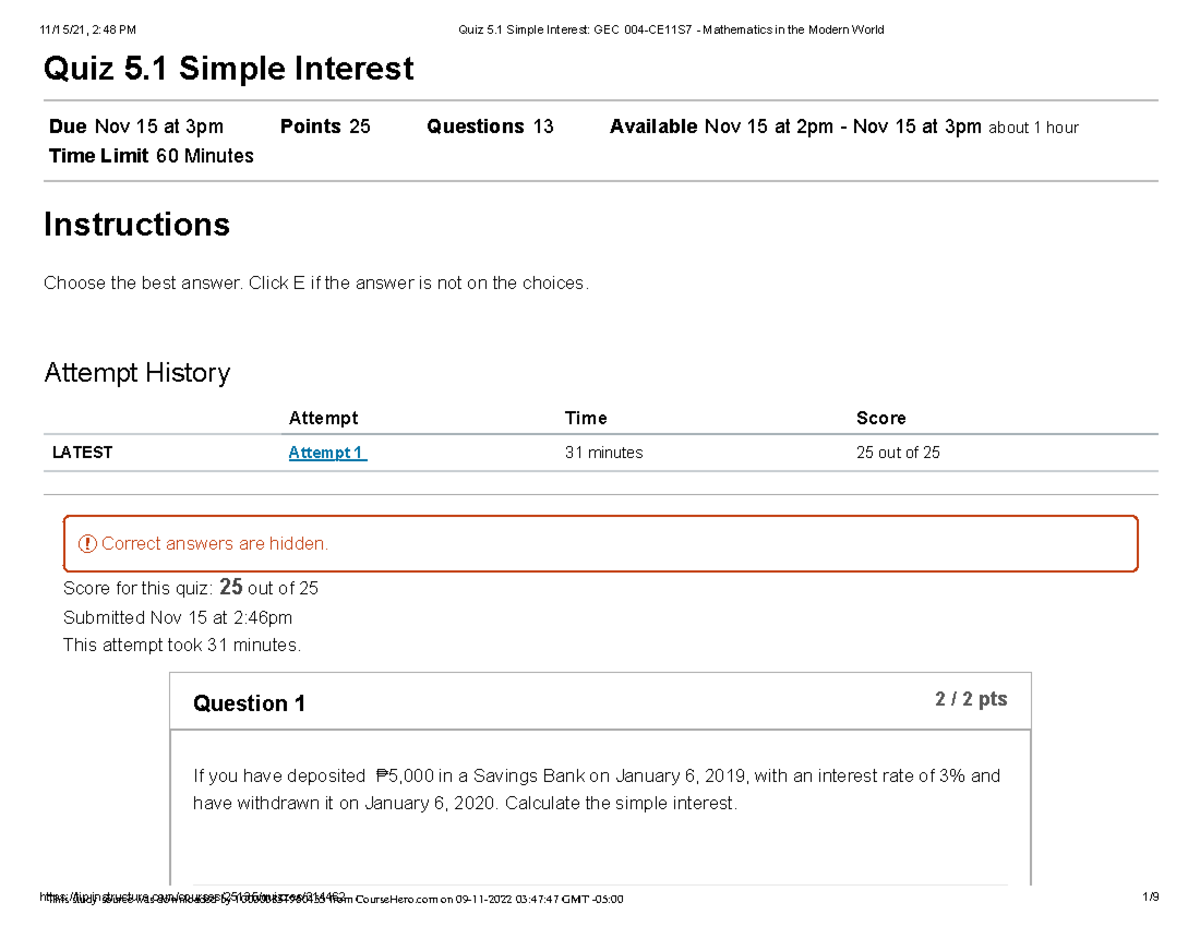Click the Score column header
The image size is (1200, 927).
coord(880,418)
